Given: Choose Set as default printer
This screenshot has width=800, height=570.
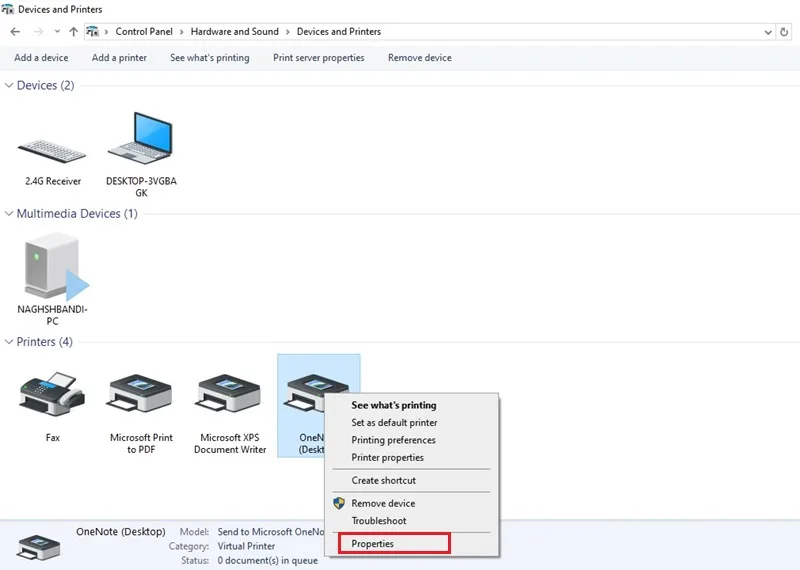Looking at the screenshot, I should [394, 423].
